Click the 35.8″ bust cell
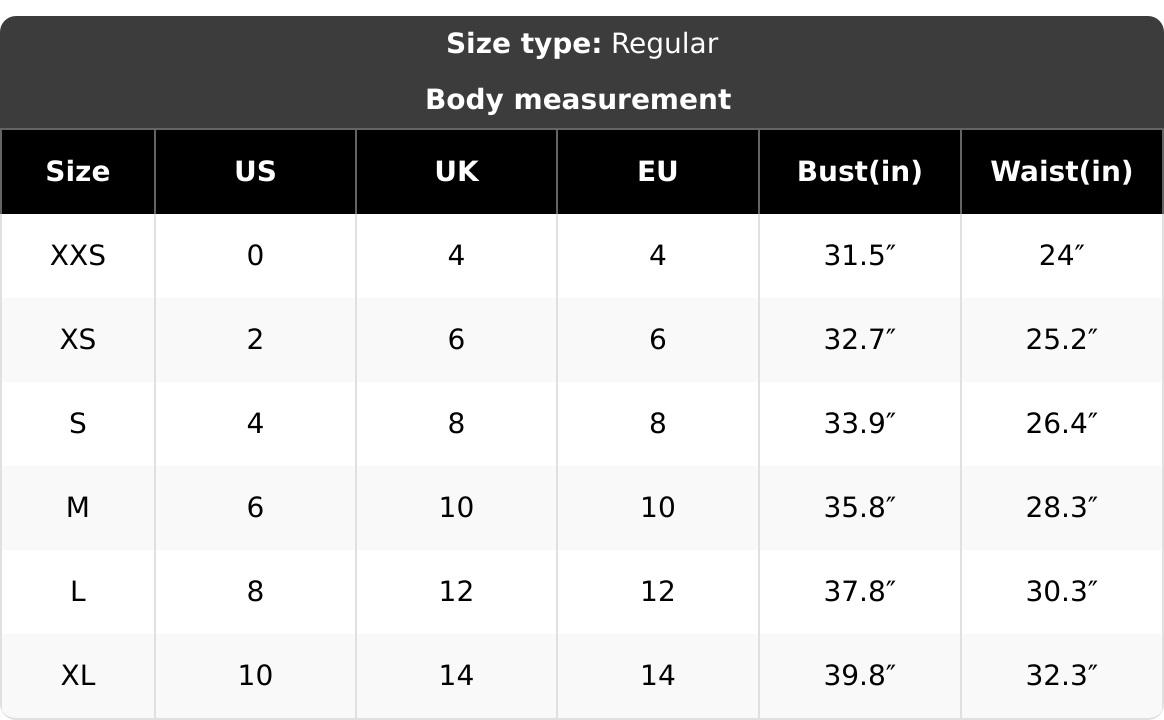The width and height of the screenshot is (1164, 720). 859,508
